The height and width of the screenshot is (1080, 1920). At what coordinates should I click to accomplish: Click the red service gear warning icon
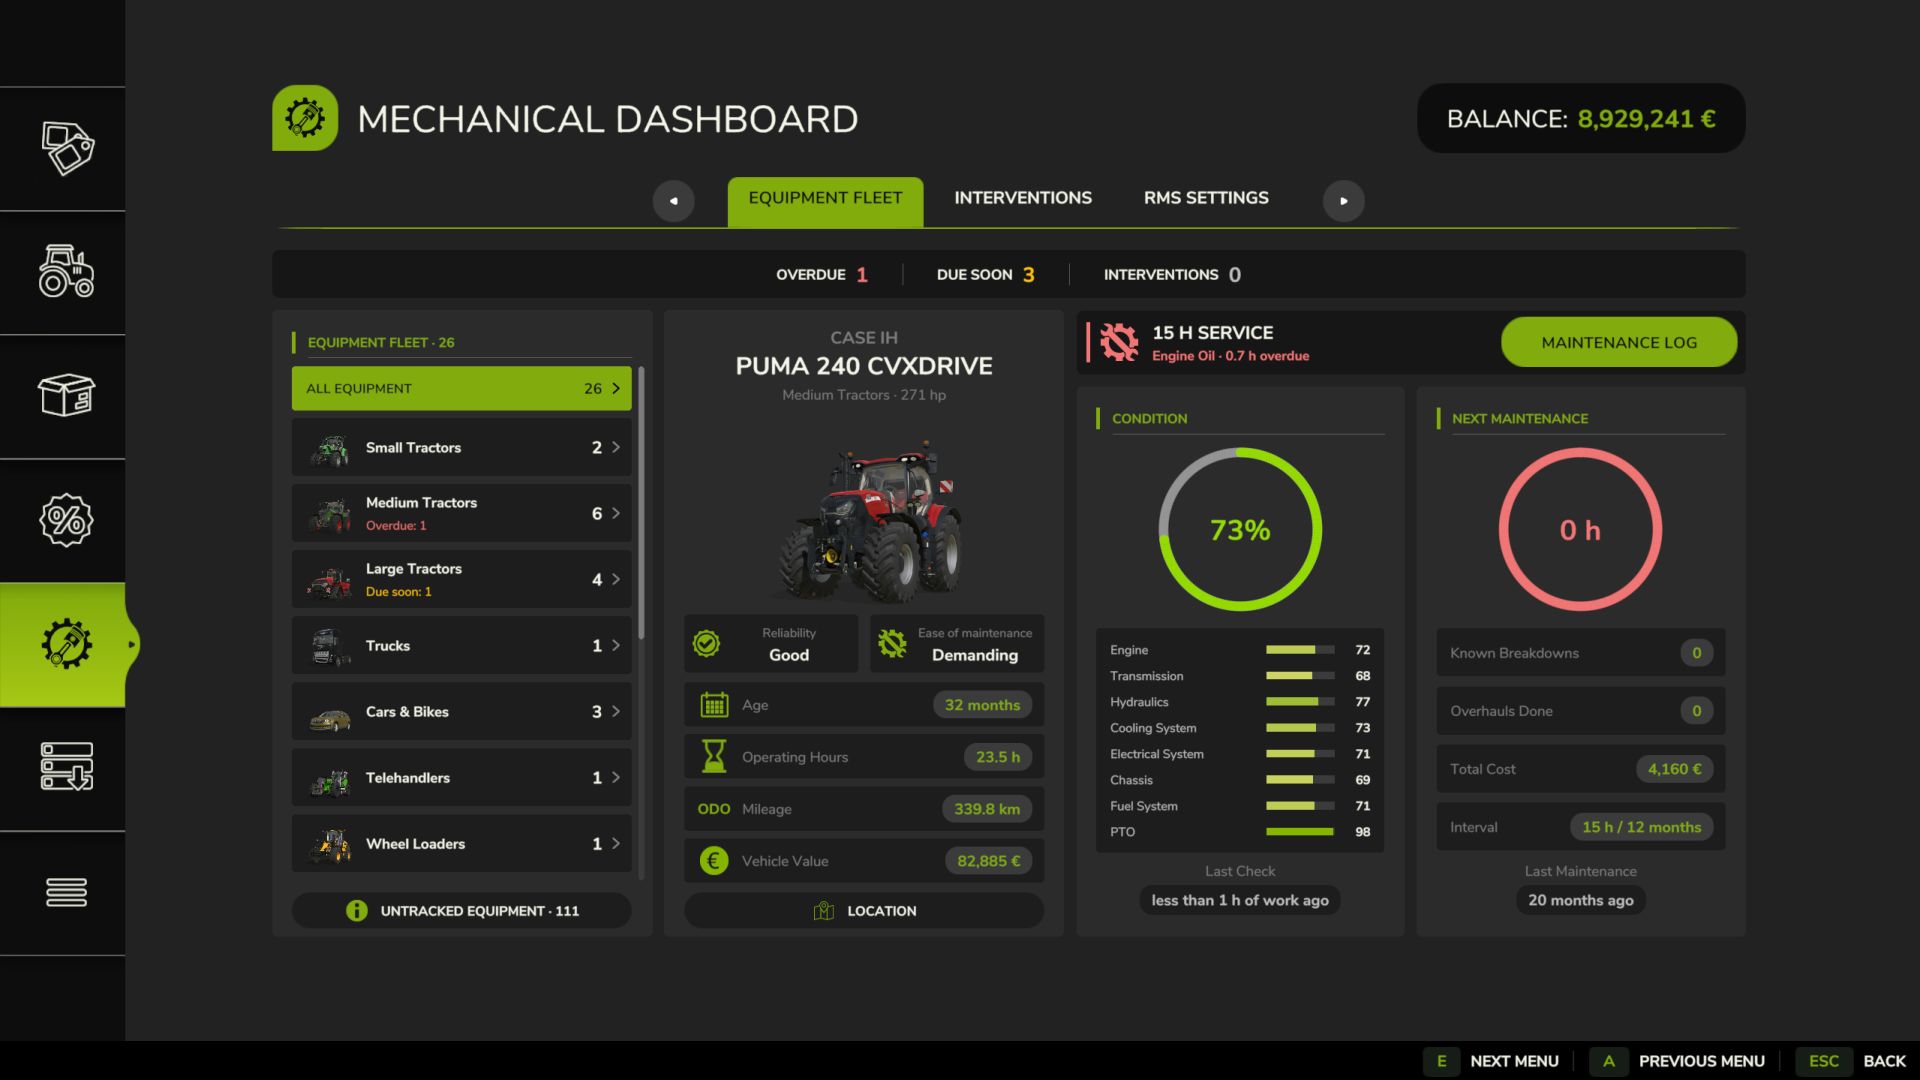tap(1119, 342)
